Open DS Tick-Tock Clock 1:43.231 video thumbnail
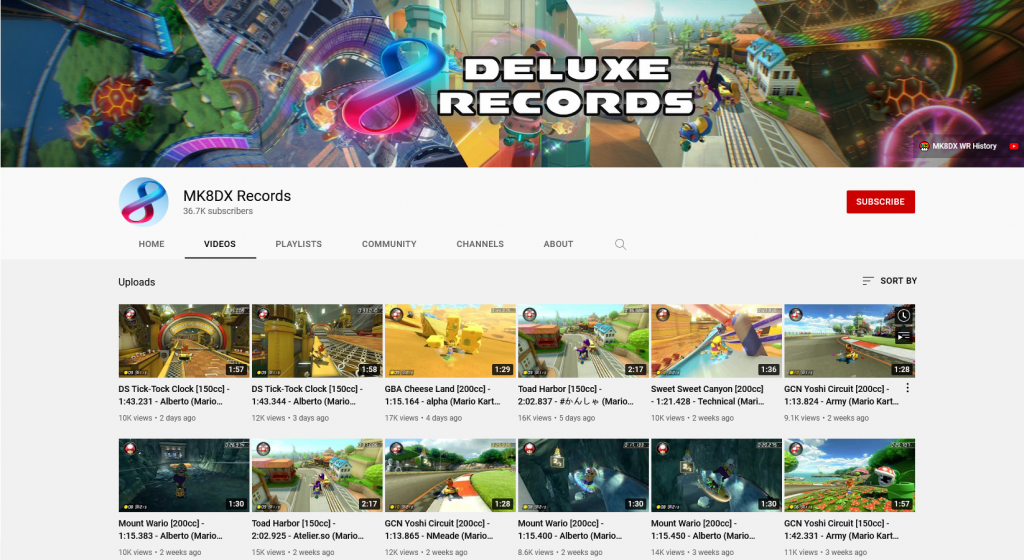Image resolution: width=1024 pixels, height=560 pixels. (x=184, y=341)
